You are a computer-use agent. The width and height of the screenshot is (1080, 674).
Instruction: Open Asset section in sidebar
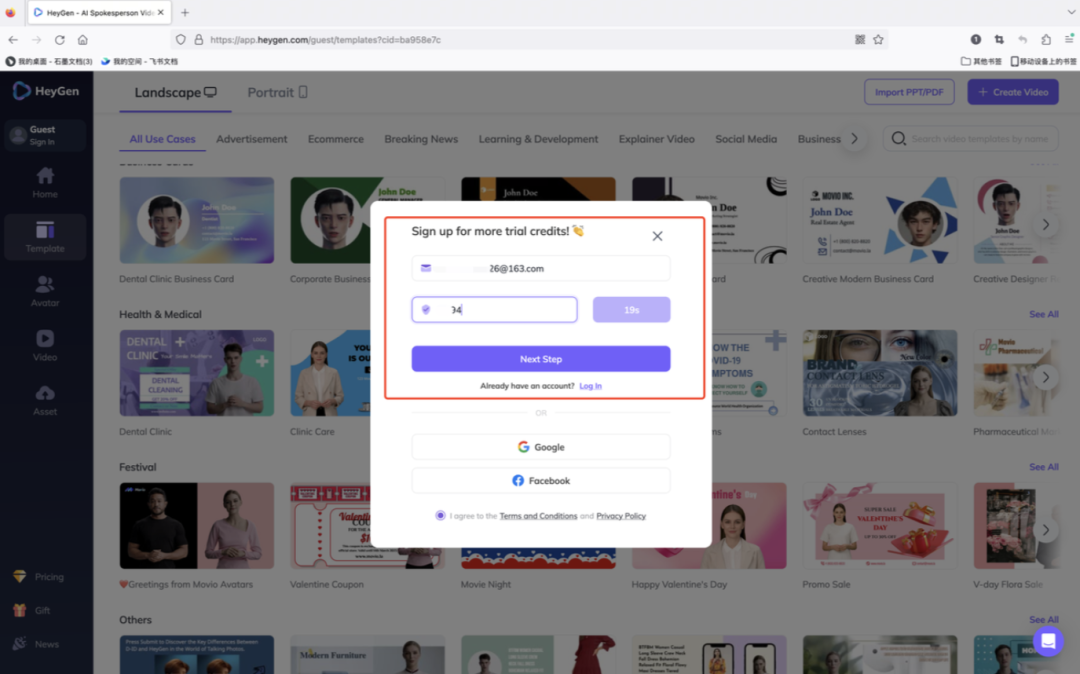click(x=45, y=400)
